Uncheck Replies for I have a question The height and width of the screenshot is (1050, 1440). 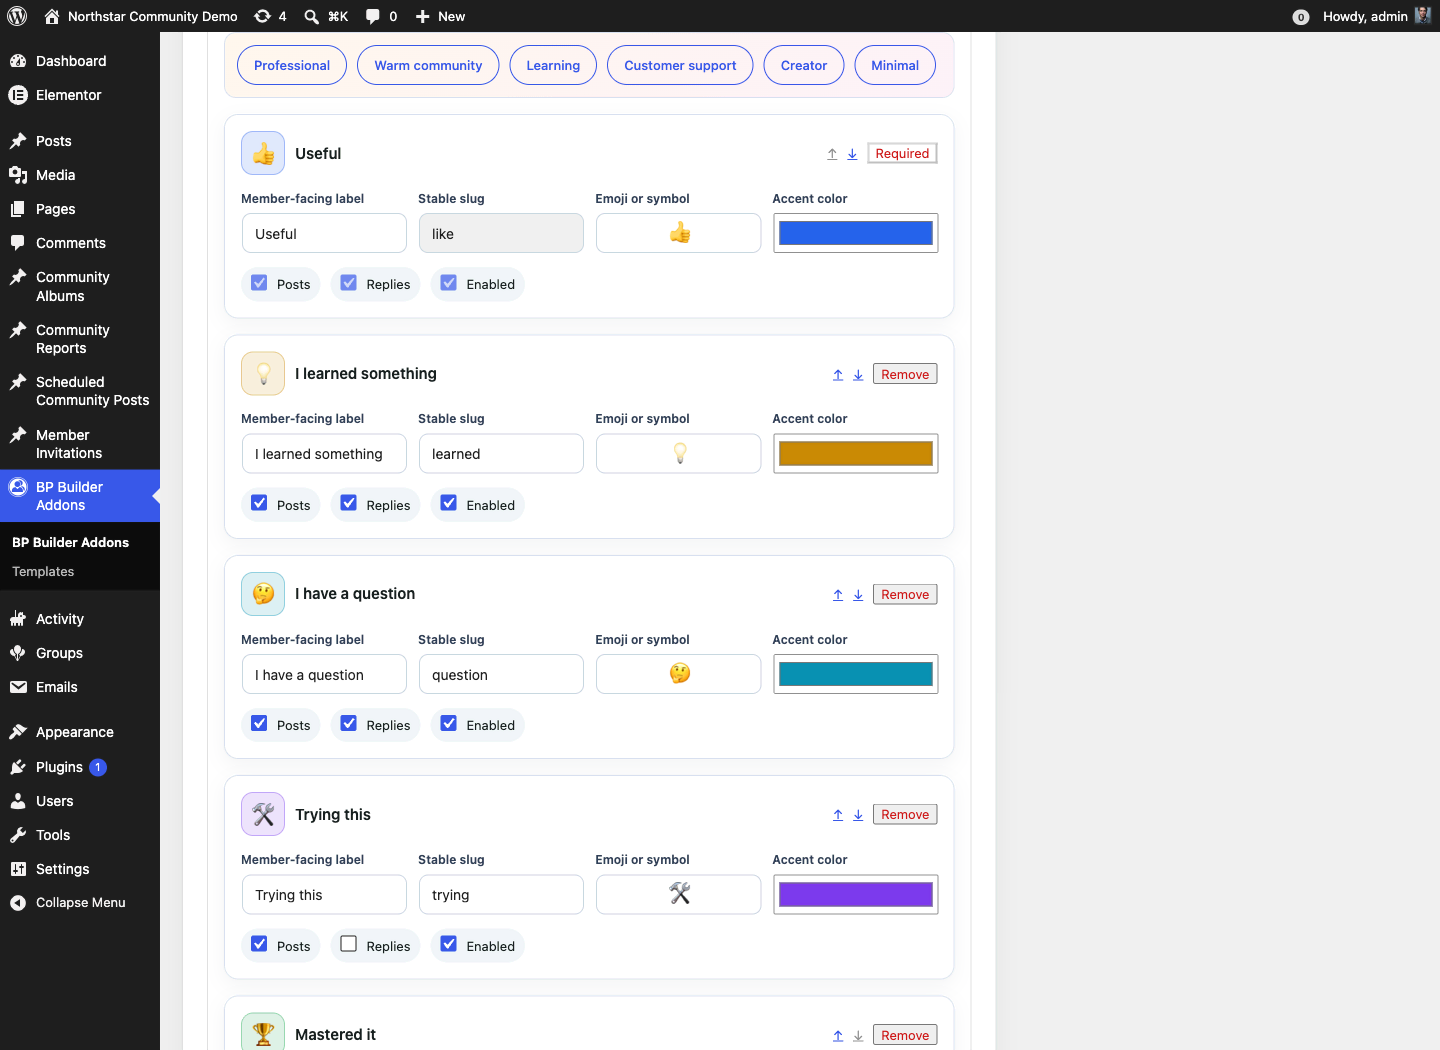pyautogui.click(x=349, y=723)
